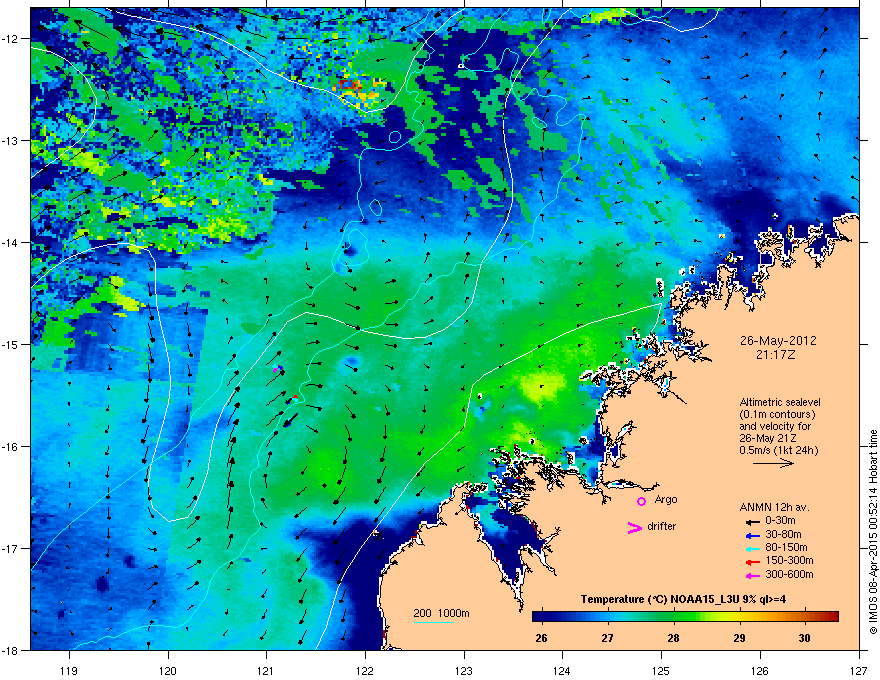Click the temperature colorbar at 28 degrees
880x680 pixels.
673,617
